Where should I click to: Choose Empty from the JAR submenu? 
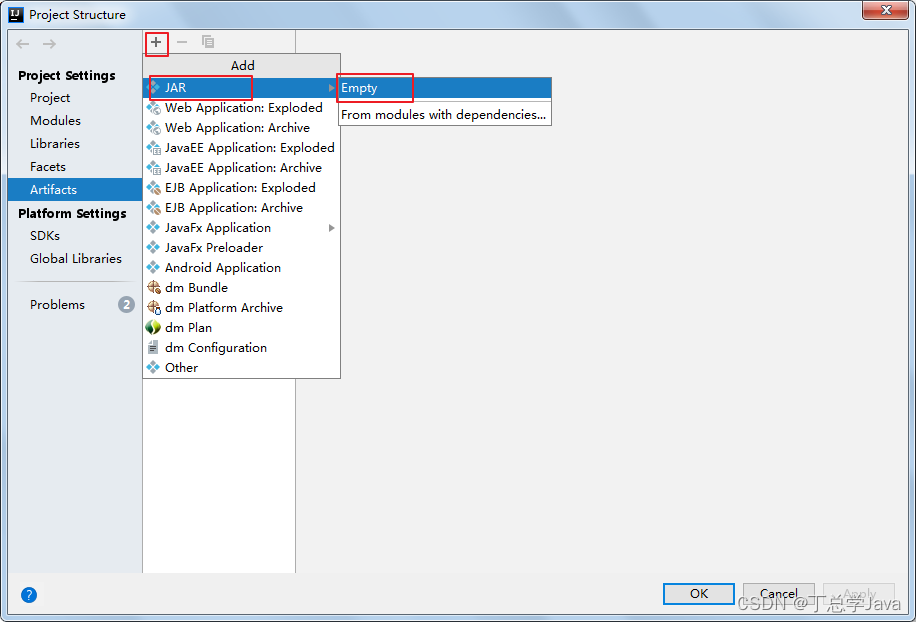pyautogui.click(x=445, y=88)
